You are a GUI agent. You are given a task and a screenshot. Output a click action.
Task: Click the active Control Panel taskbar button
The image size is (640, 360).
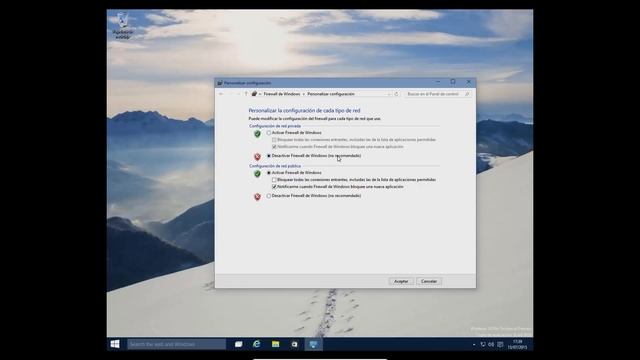tap(313, 344)
